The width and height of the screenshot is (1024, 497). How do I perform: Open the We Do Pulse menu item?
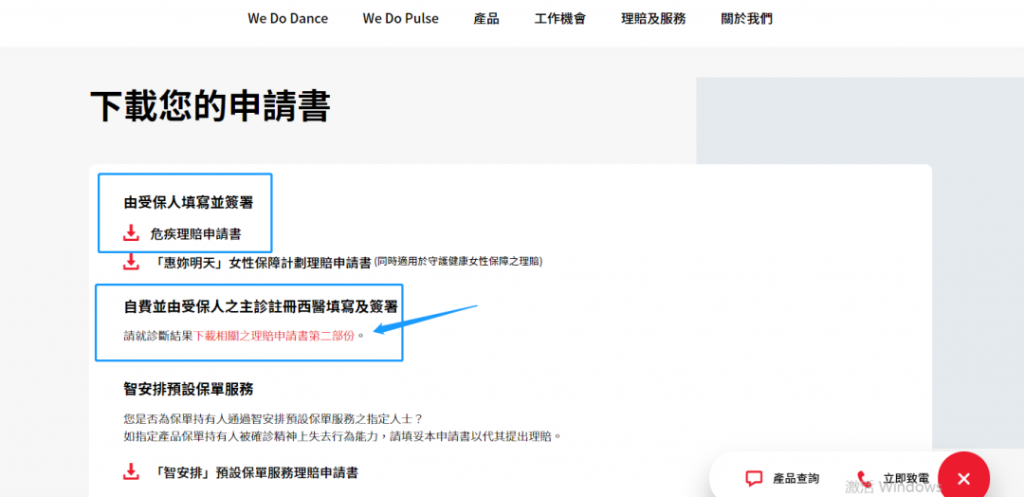[x=400, y=18]
